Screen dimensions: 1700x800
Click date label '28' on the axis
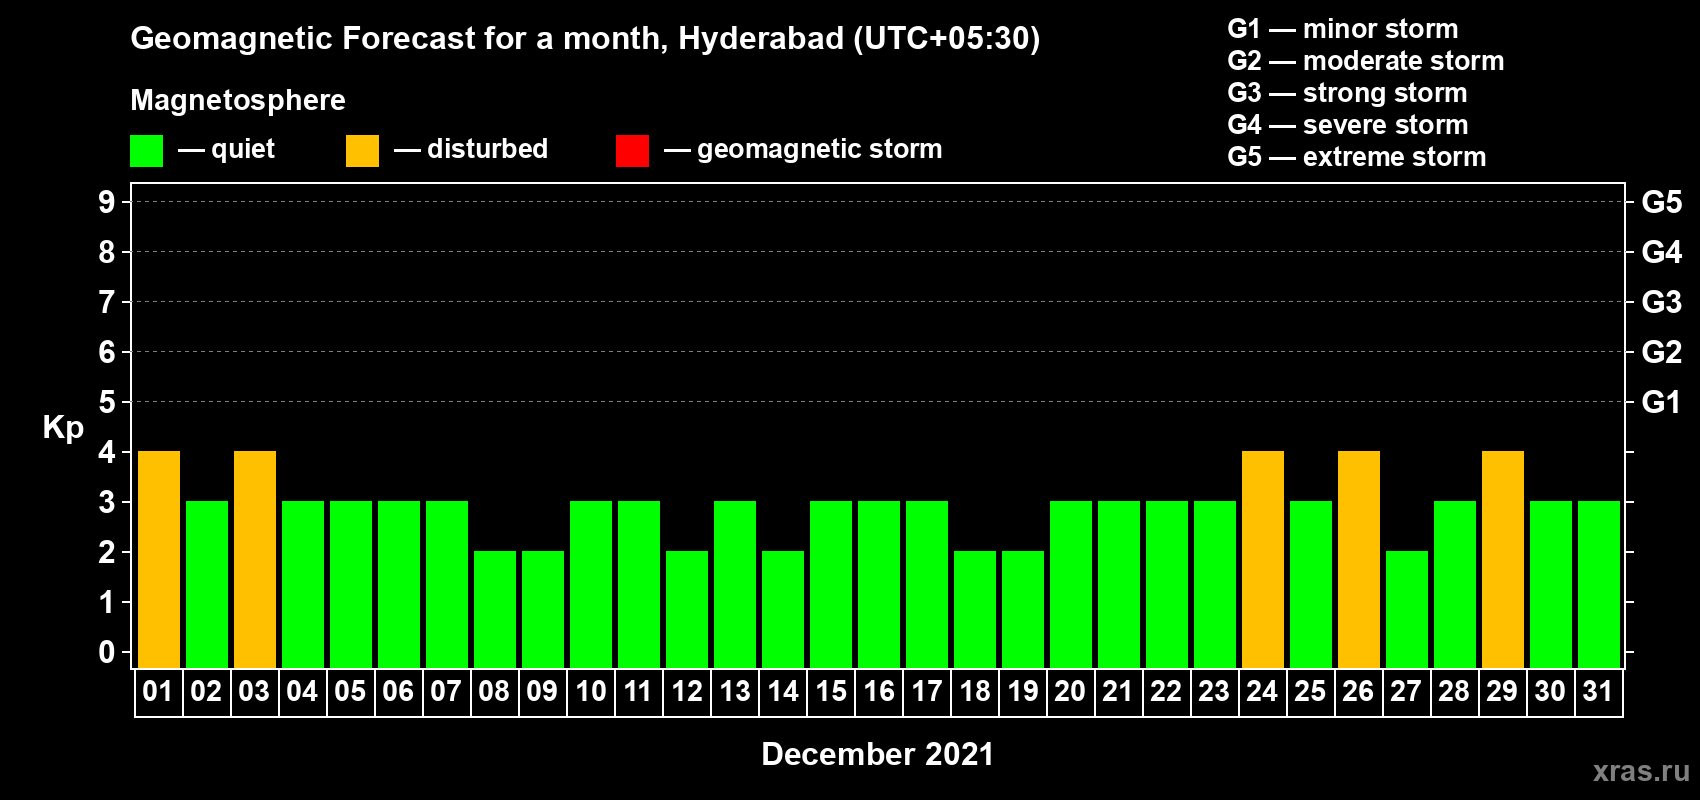(1454, 691)
